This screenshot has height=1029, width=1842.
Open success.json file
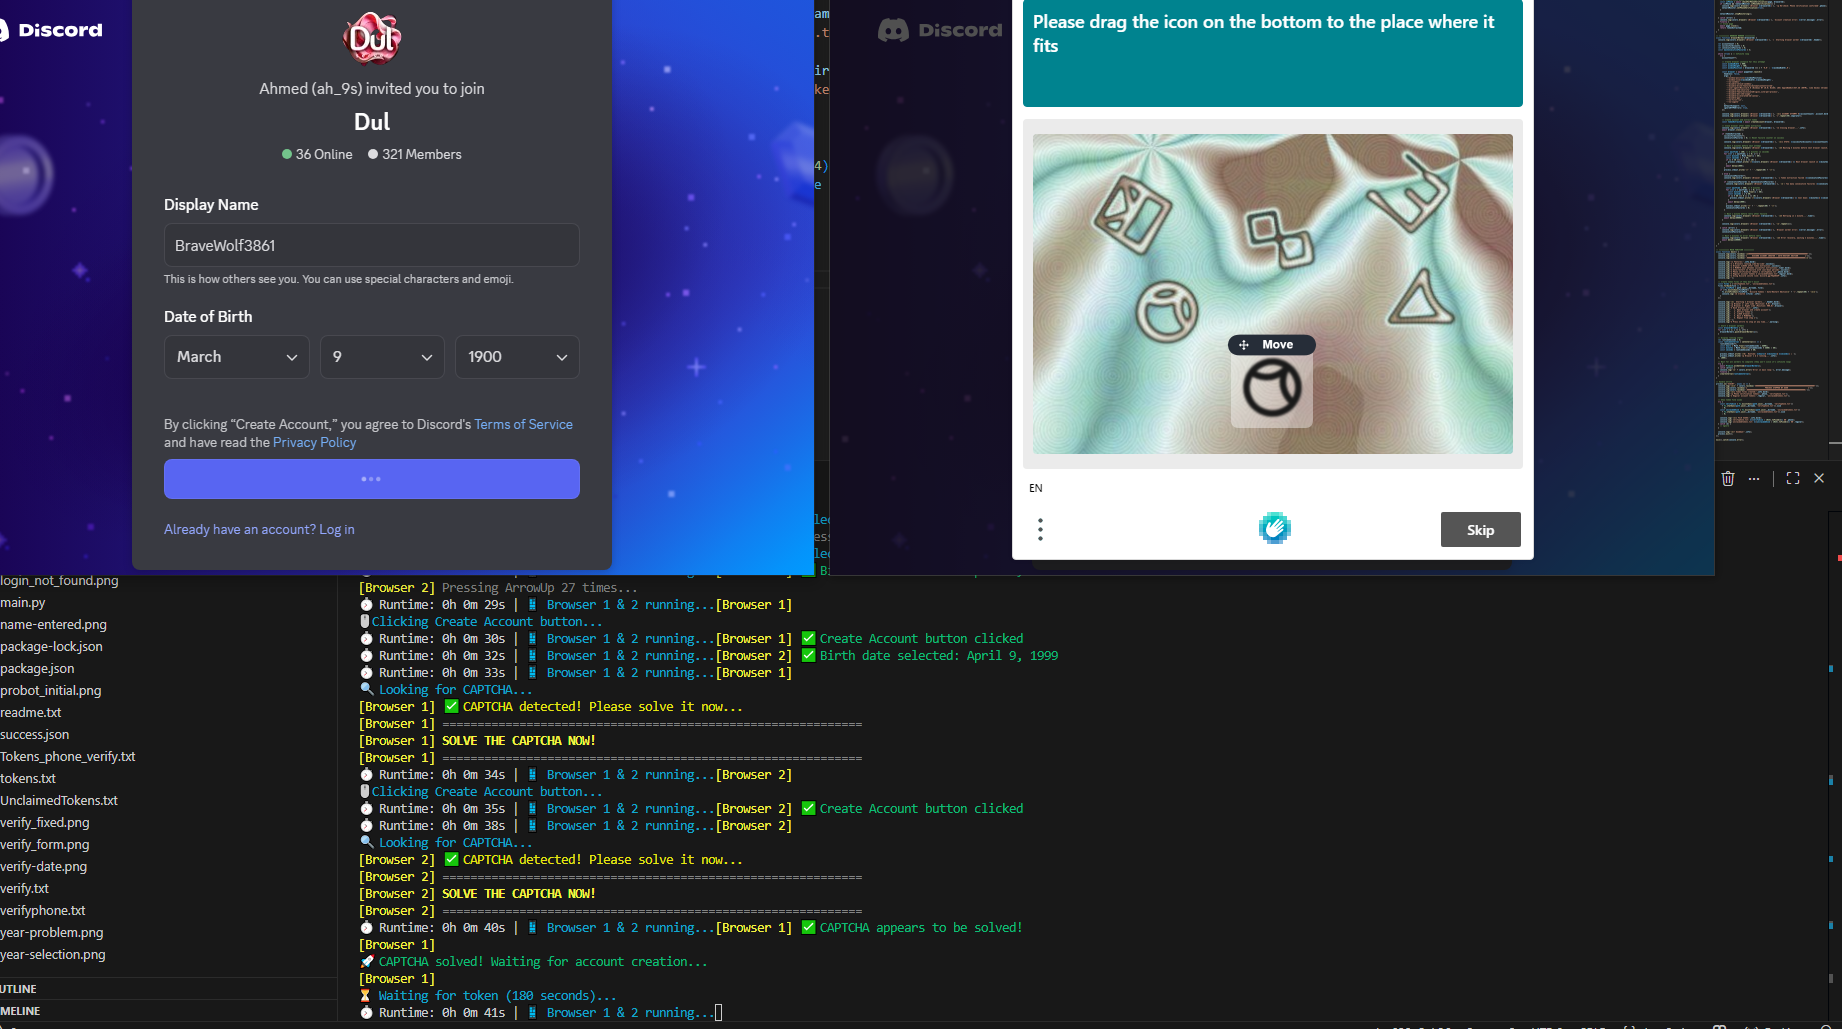coord(35,734)
